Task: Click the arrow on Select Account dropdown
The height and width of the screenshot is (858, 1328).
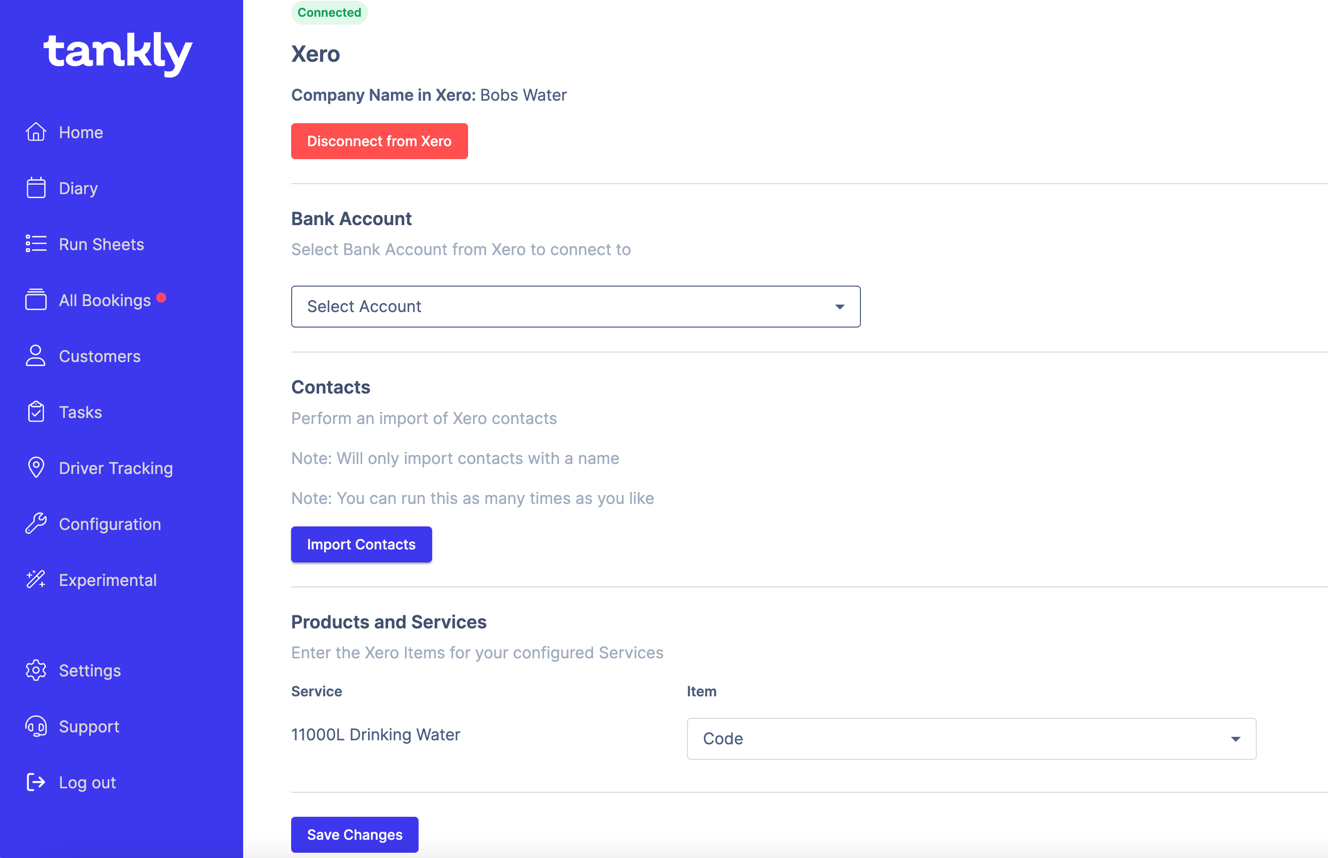Action: (839, 307)
